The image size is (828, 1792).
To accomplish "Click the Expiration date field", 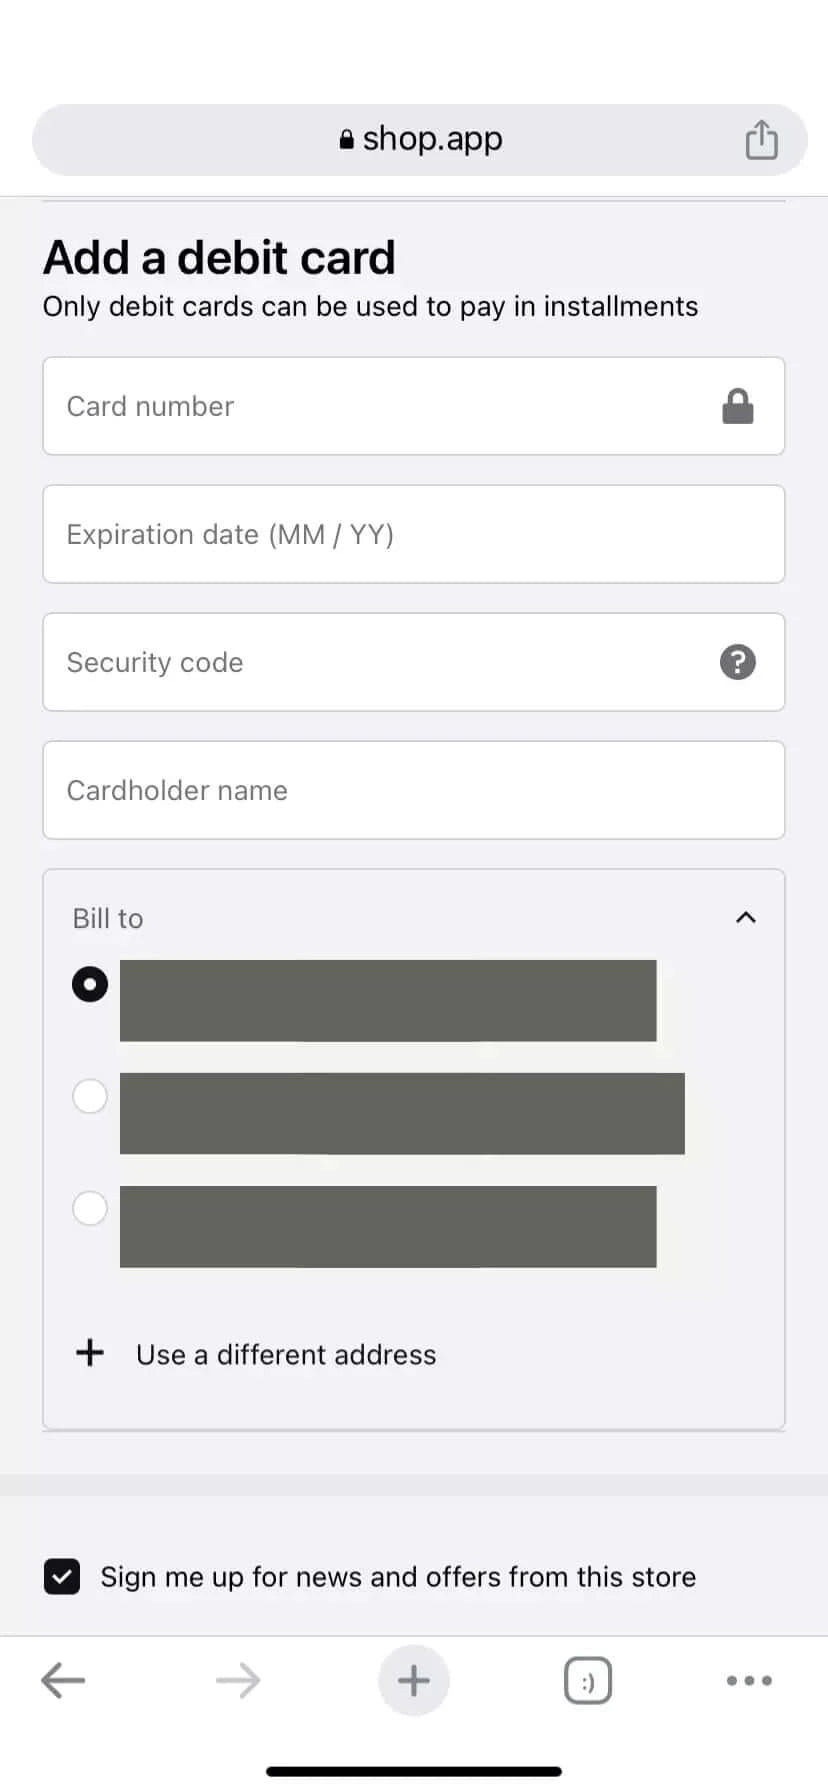I will pos(414,535).
